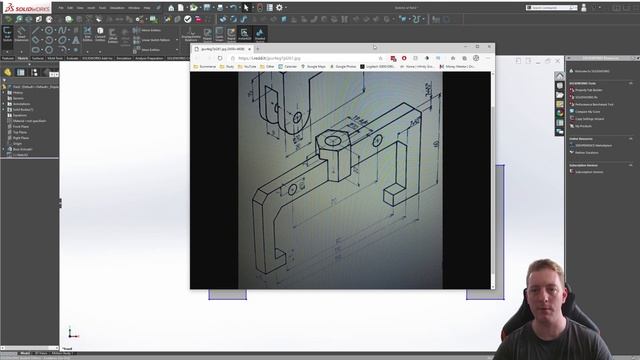Expand the Boss-Extrude feature node
Viewport: 640px width, 360px height.
point(4,149)
